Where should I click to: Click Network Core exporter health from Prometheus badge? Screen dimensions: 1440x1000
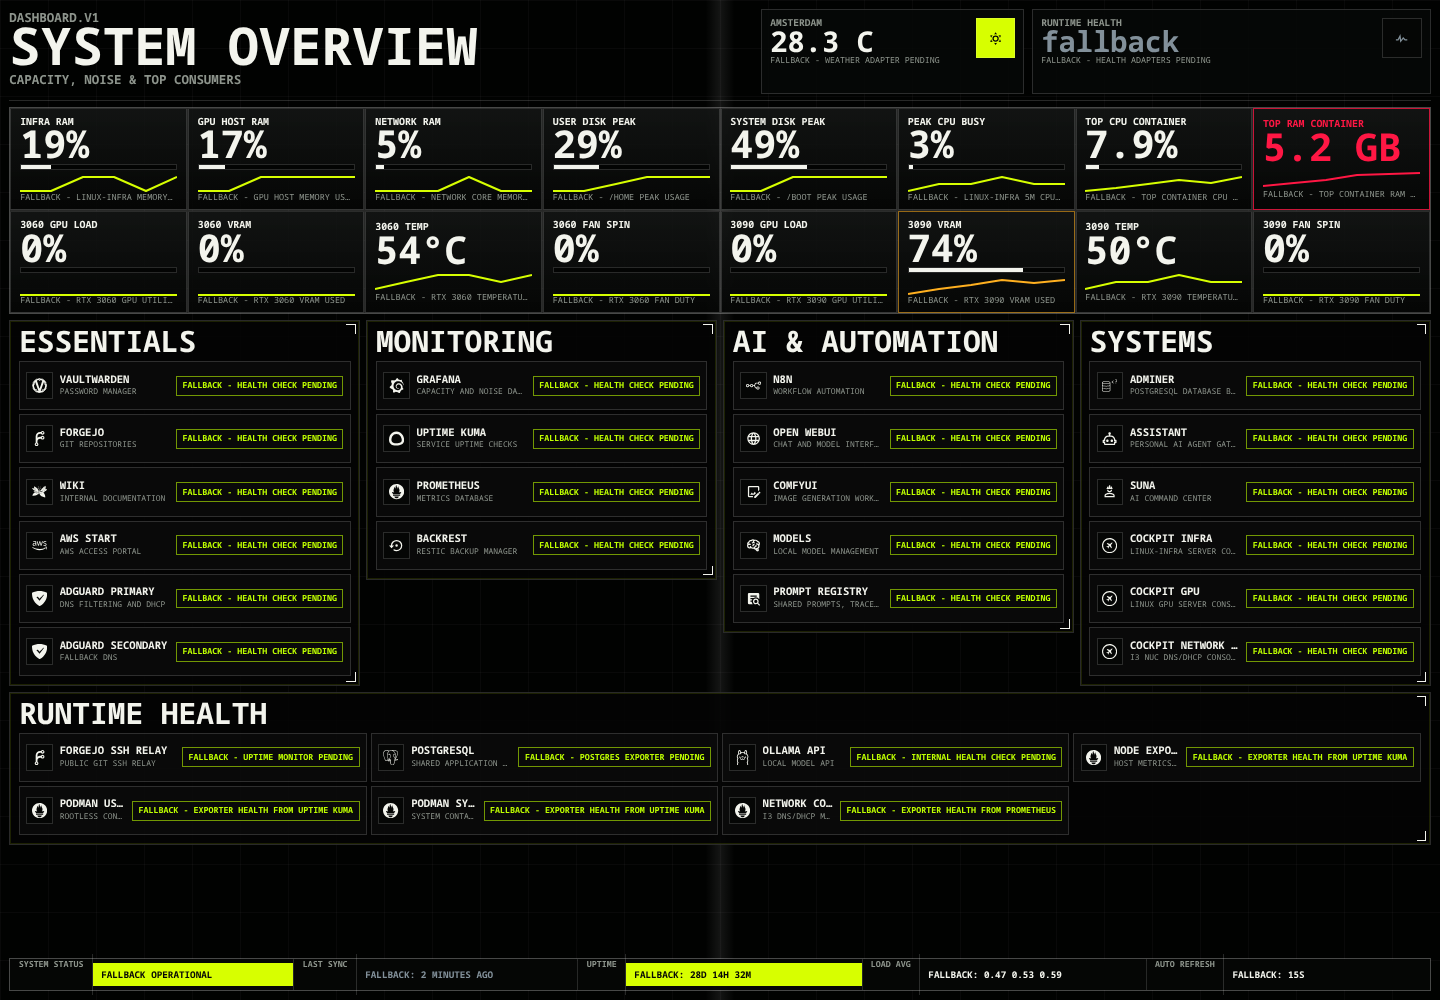click(951, 810)
